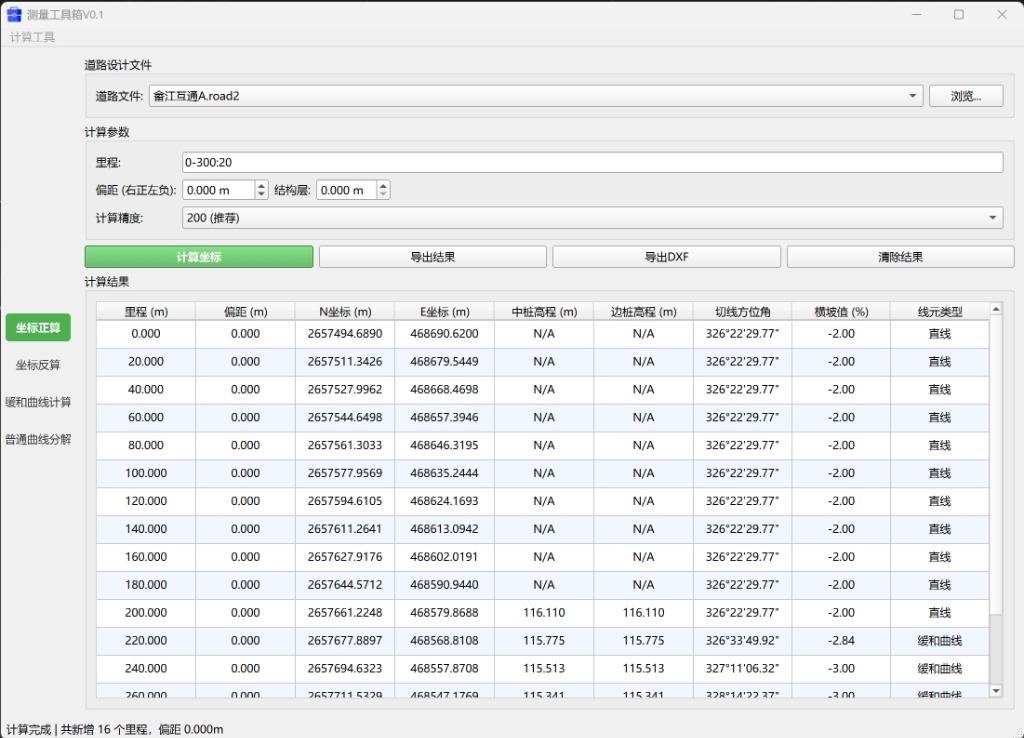The image size is (1024, 738).
Task: Switch to the 普通曲线分解 tab
Action: 38,439
